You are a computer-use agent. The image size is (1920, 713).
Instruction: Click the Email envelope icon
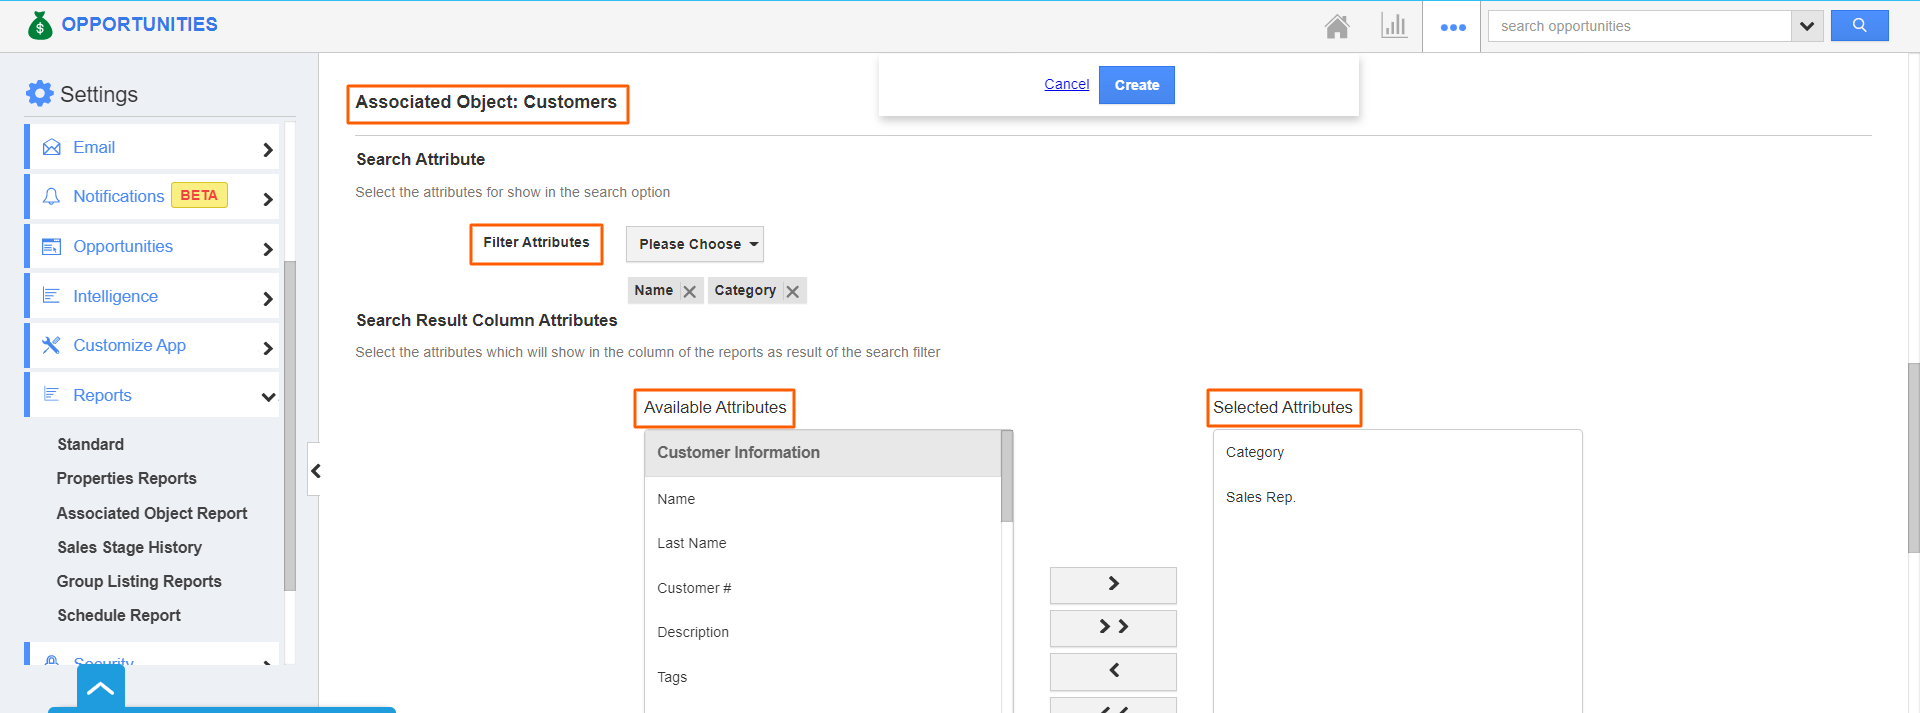pos(52,148)
